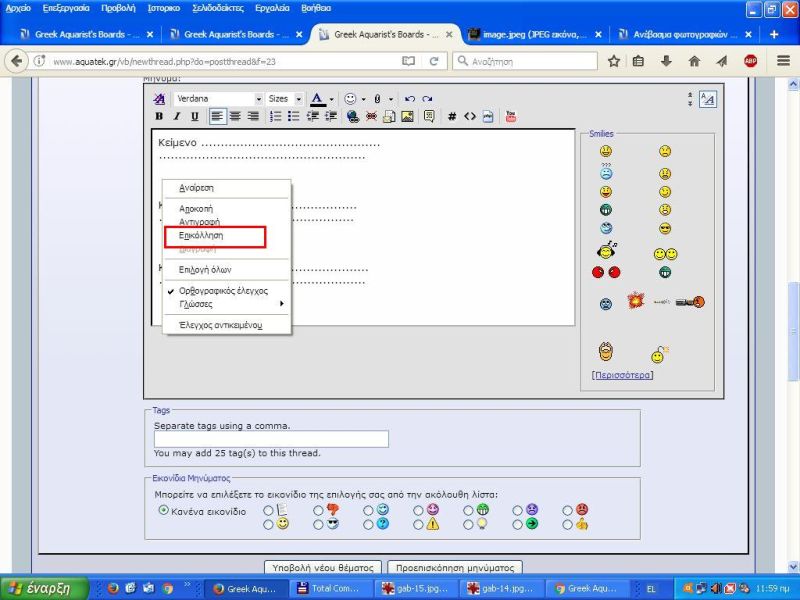Choose the warning triangle message icon radio
Image resolution: width=800 pixels, height=600 pixels.
[x=418, y=523]
